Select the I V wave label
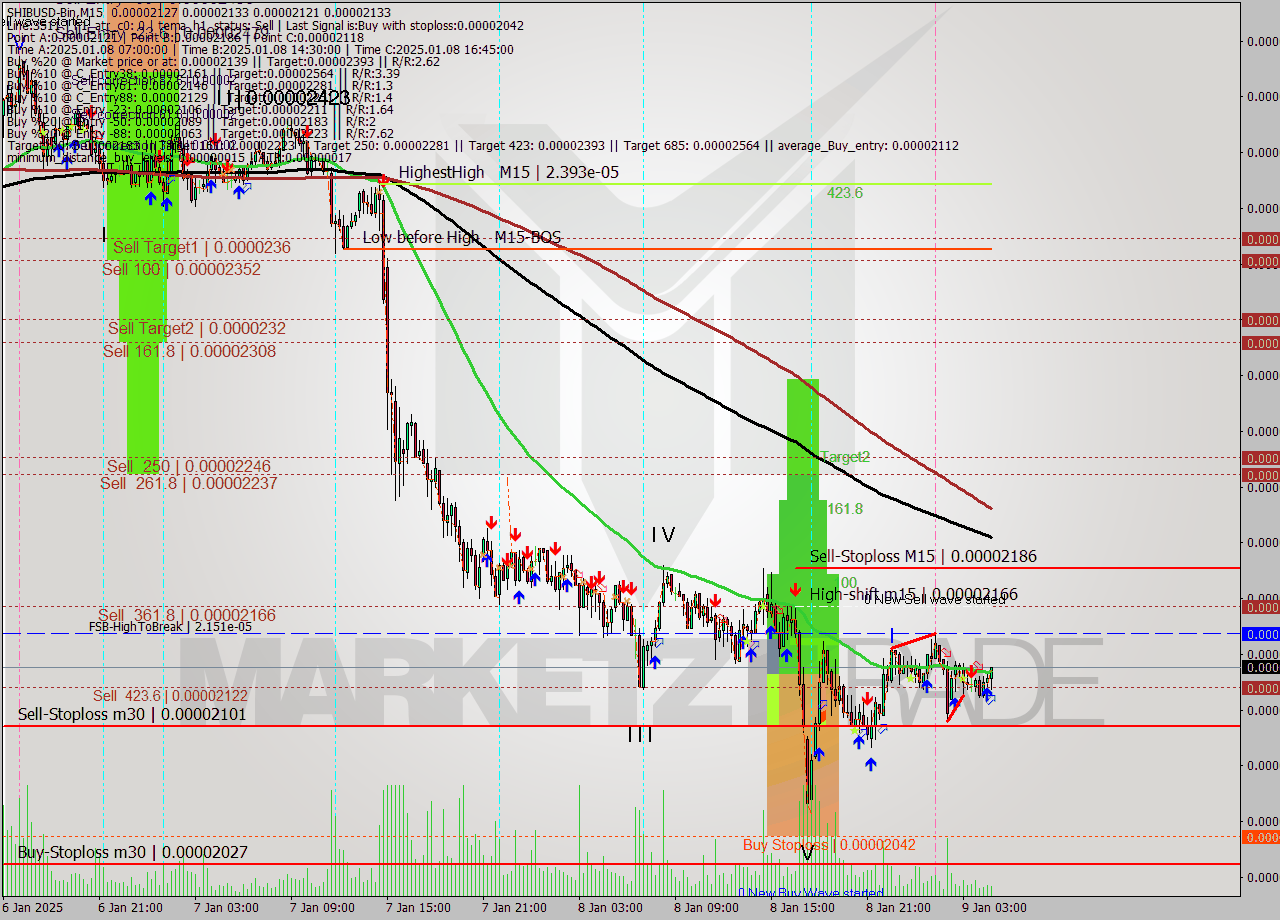Viewport: 1280px width, 920px height. click(663, 536)
